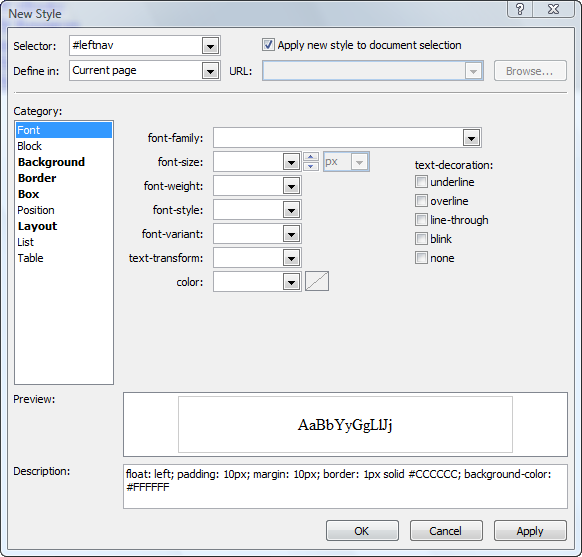Tick the blink text-decoration checkbox

pos(421,239)
